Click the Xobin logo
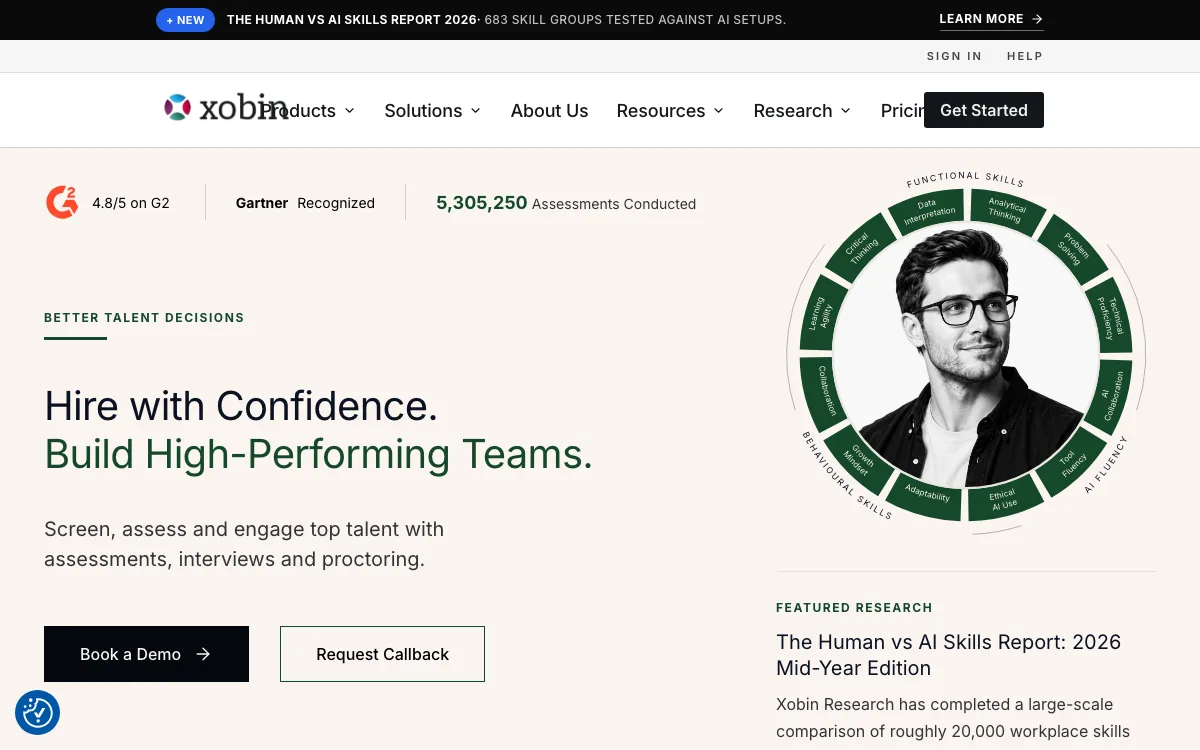Screen dimensions: 1200x750 click(x=225, y=107)
